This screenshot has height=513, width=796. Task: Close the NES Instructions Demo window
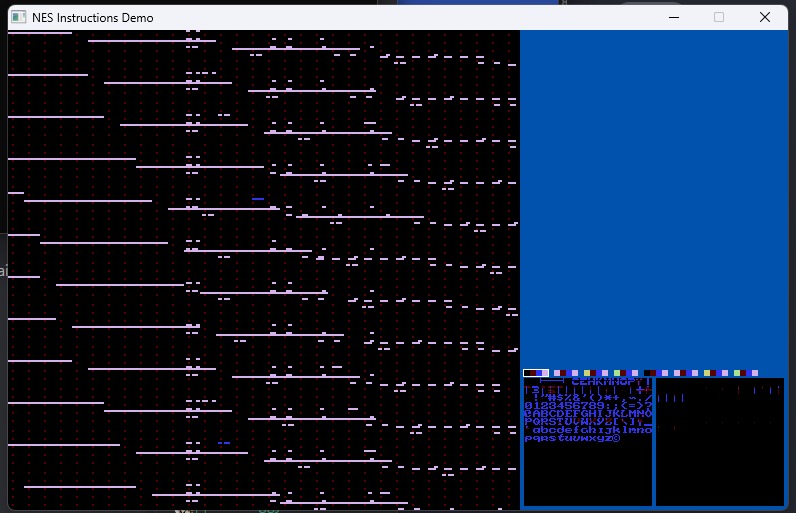coord(765,17)
